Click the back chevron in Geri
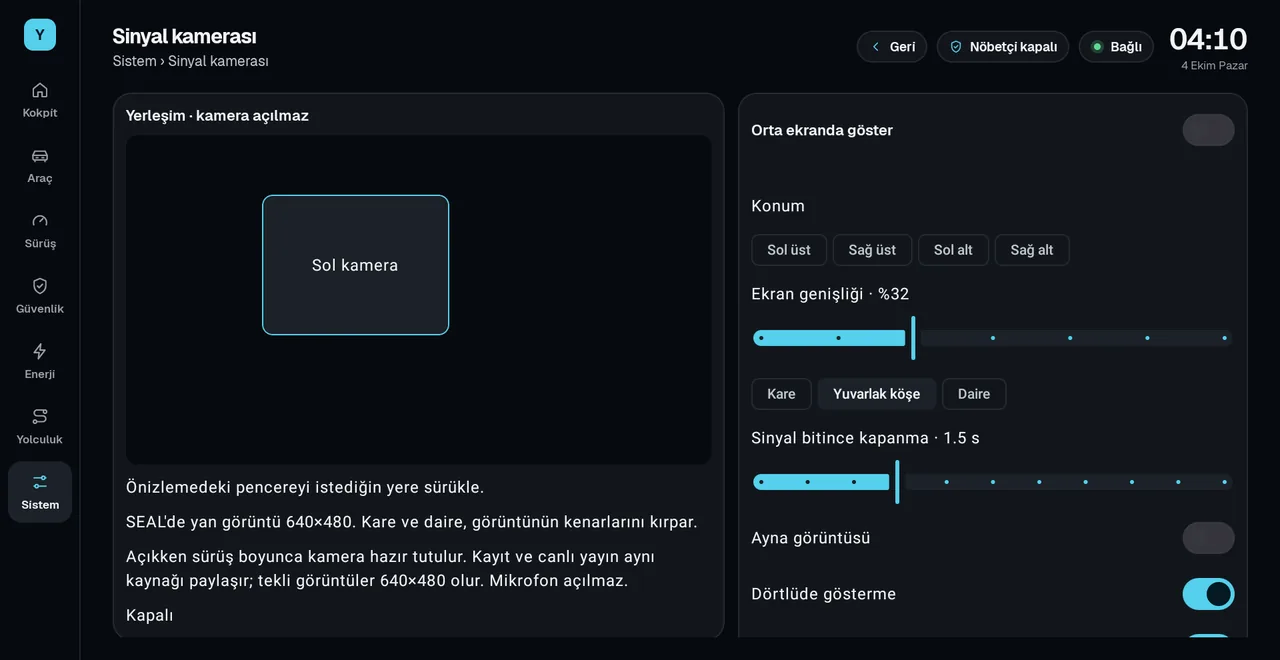 click(x=876, y=47)
